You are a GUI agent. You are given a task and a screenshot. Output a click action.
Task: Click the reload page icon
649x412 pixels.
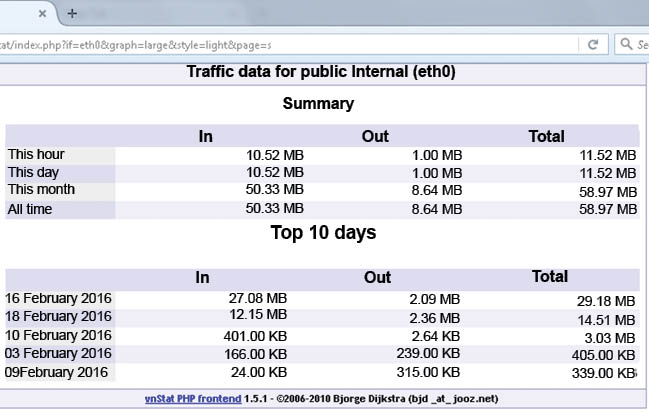click(593, 45)
